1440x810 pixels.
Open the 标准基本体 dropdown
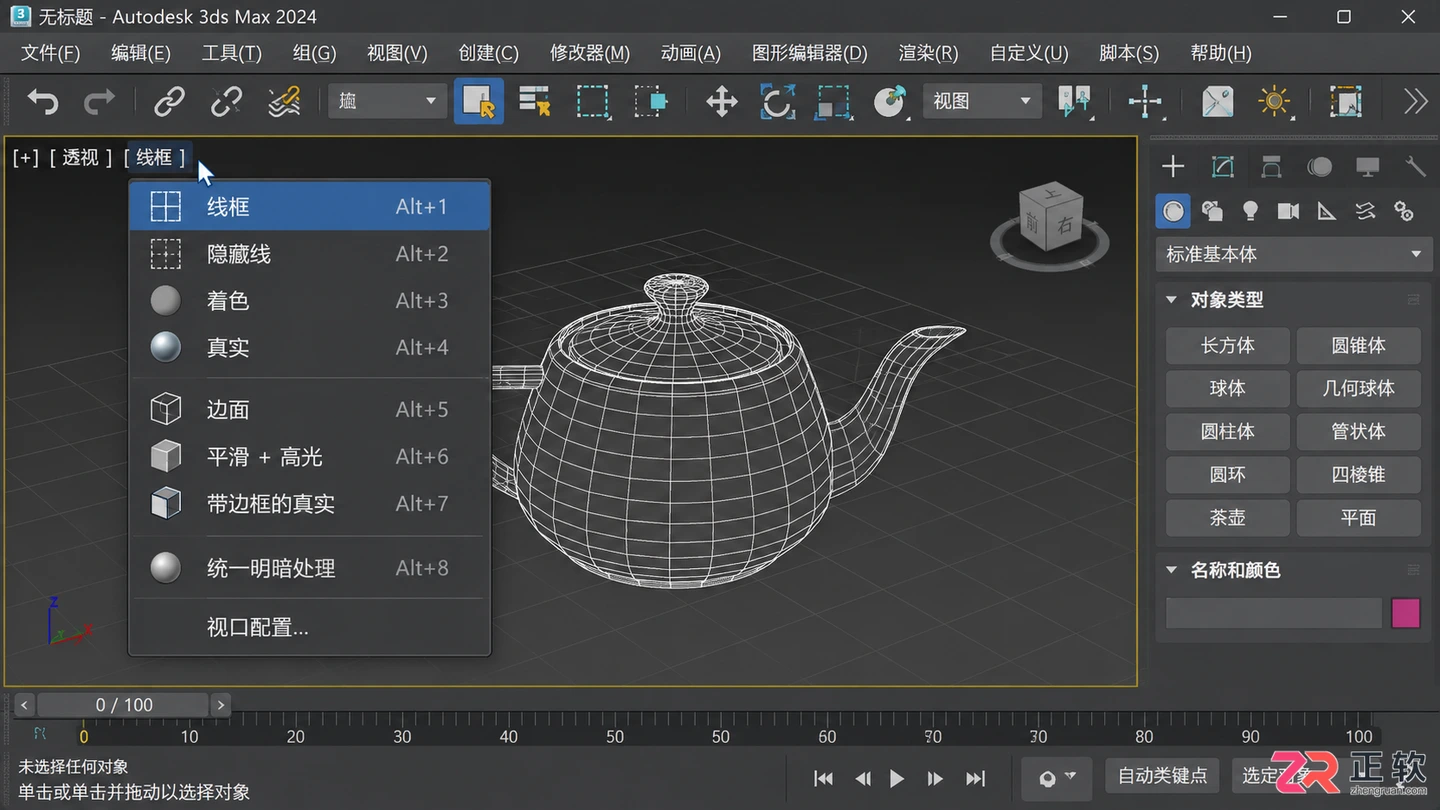click(x=1293, y=254)
